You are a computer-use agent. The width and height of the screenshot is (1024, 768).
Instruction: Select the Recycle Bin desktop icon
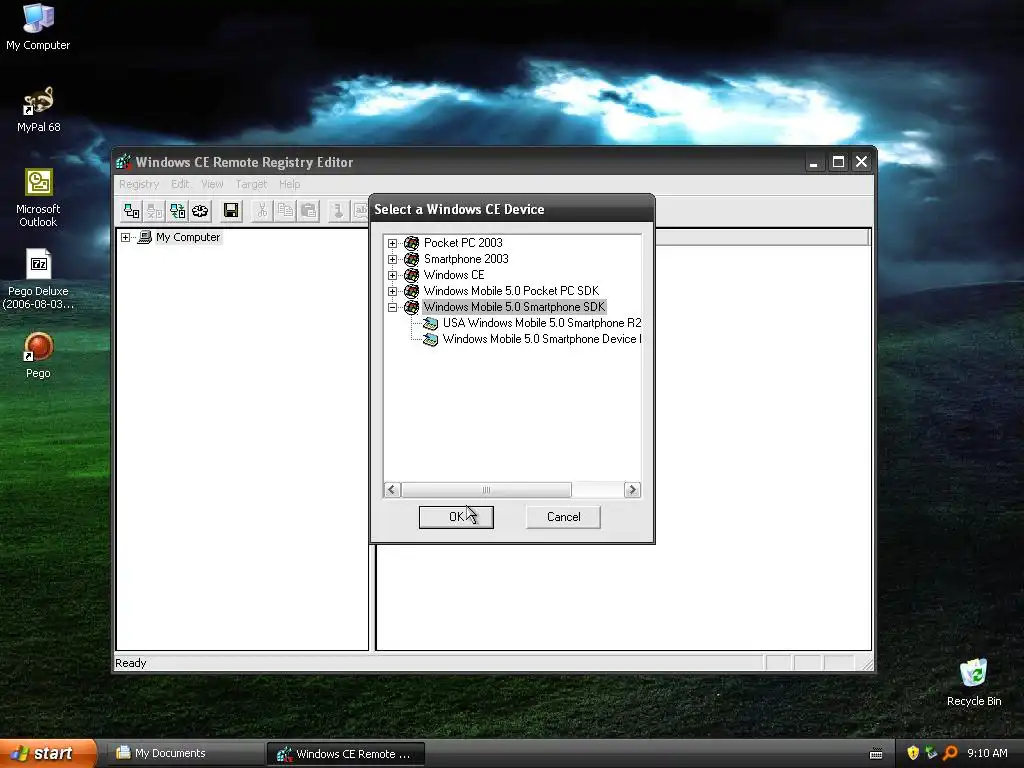pos(973,673)
